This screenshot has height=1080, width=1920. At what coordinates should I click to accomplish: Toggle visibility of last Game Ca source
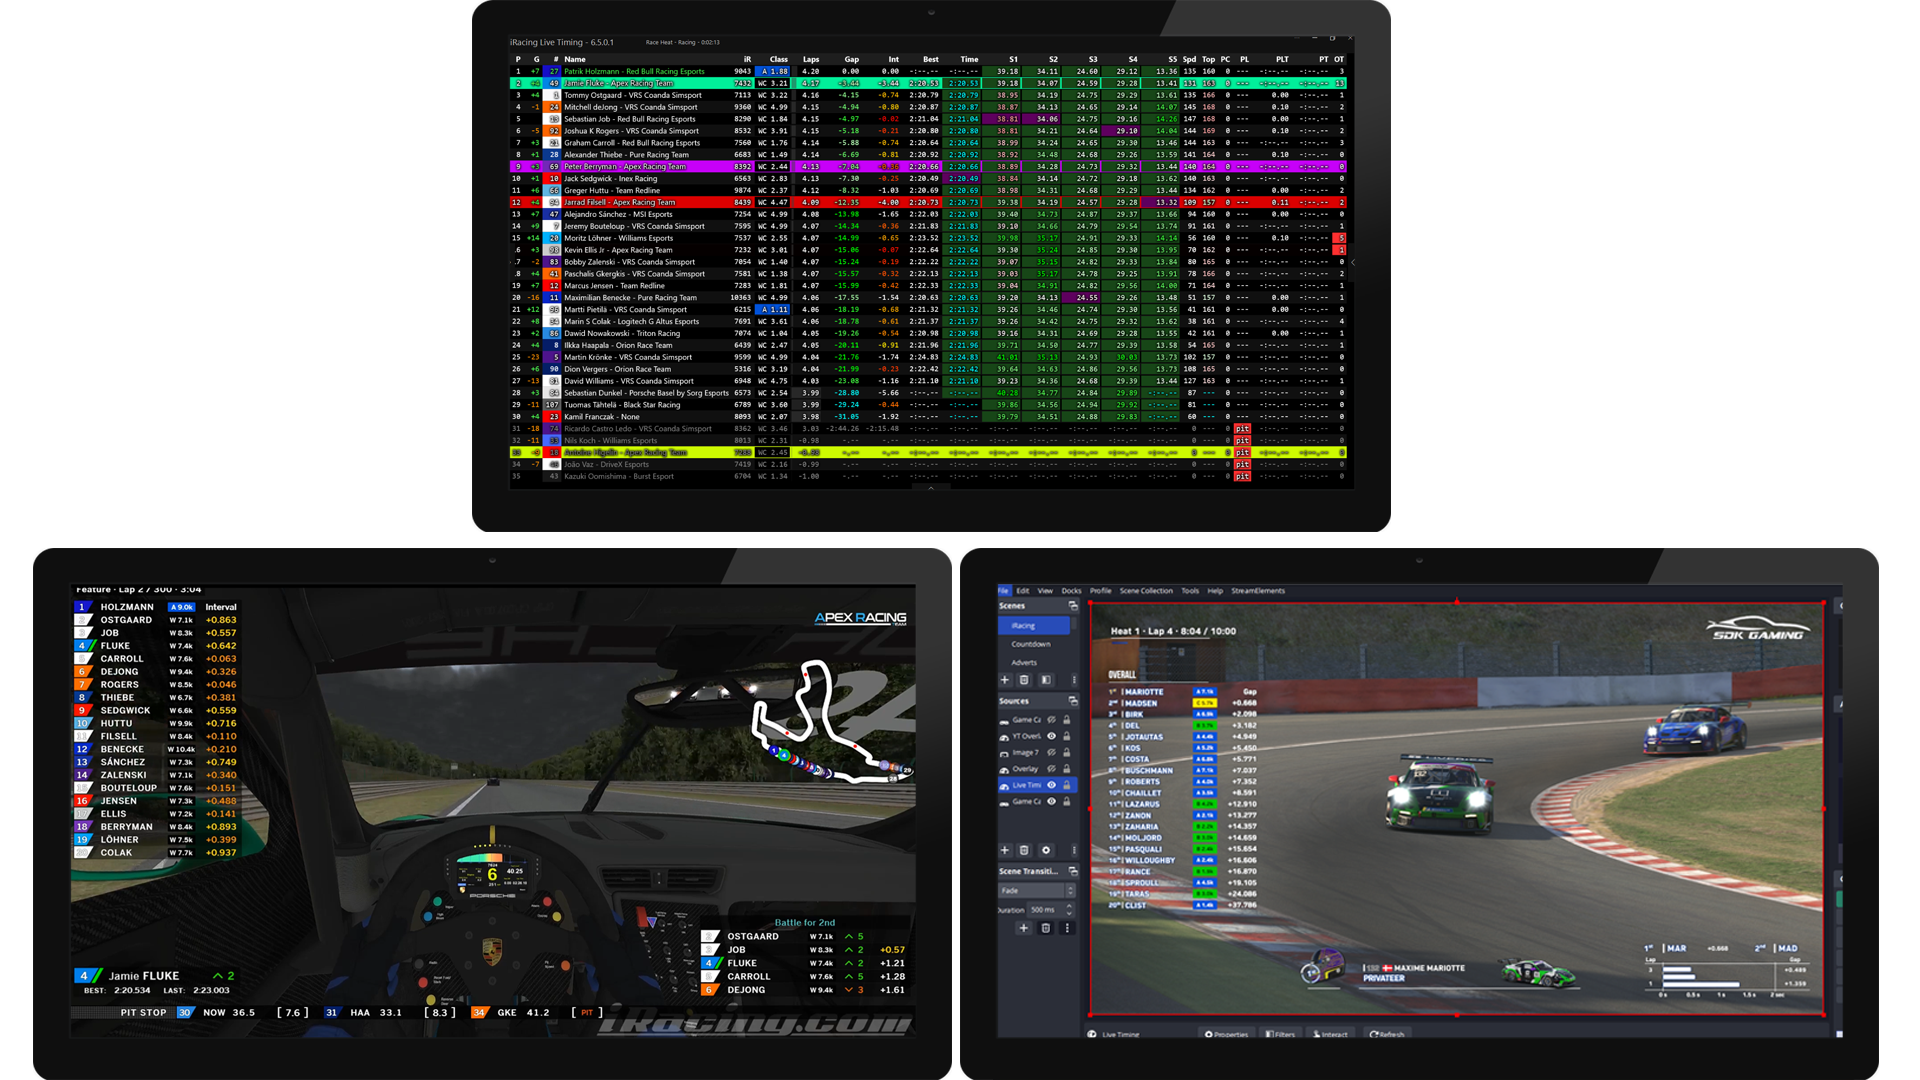pyautogui.click(x=1051, y=801)
